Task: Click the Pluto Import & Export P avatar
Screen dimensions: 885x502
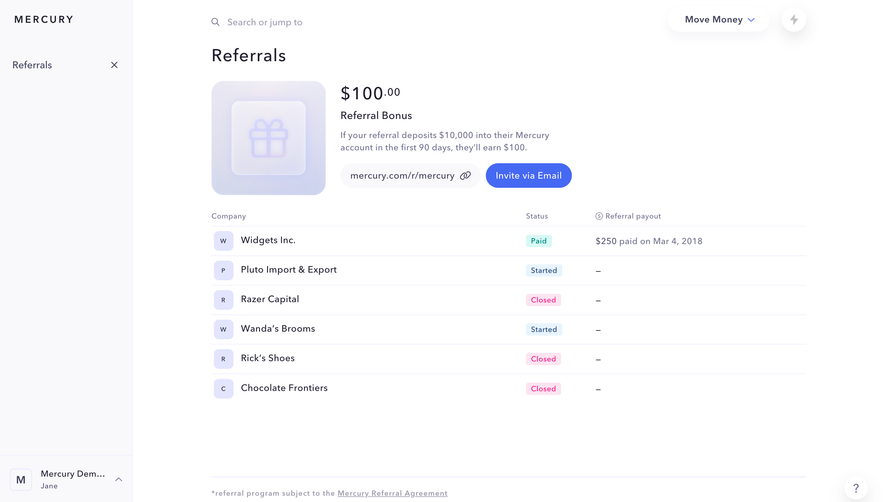Action: pos(224,270)
